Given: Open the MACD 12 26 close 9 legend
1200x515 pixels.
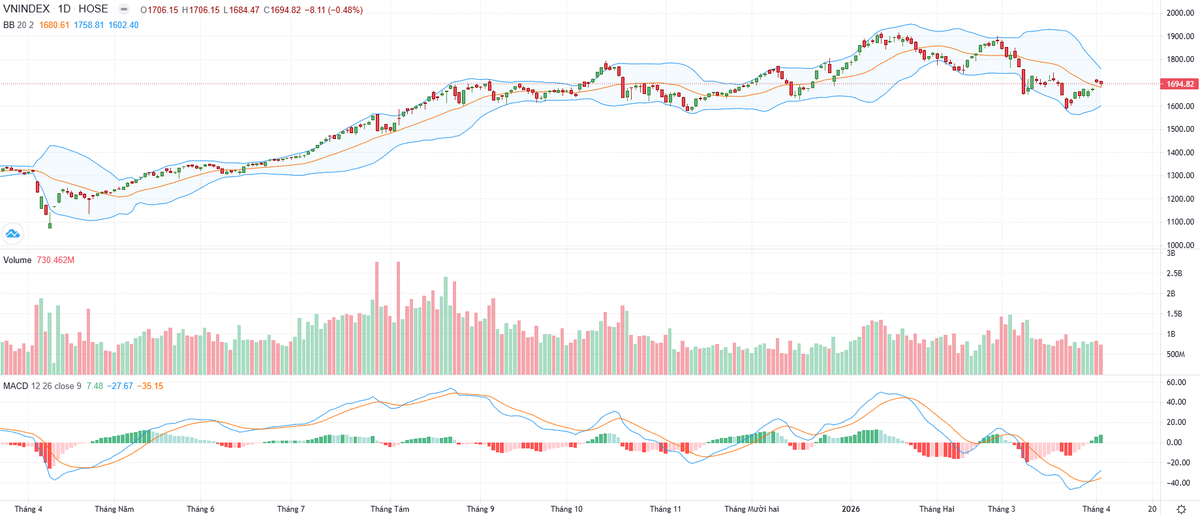Looking at the screenshot, I should click(42, 384).
